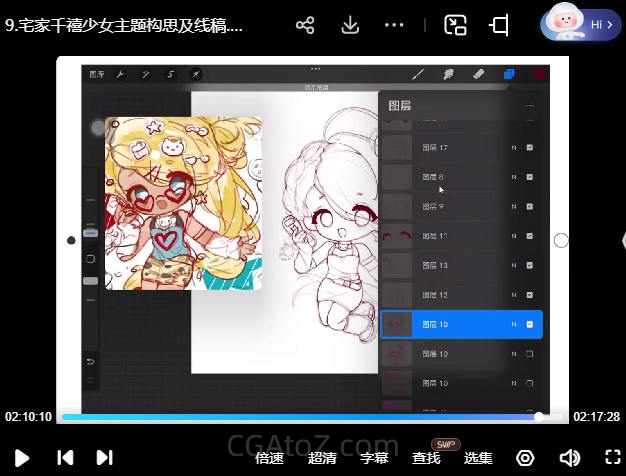This screenshot has width=626, height=476.
Task: Uncheck visibility for layer 13
Action: pyautogui.click(x=529, y=266)
